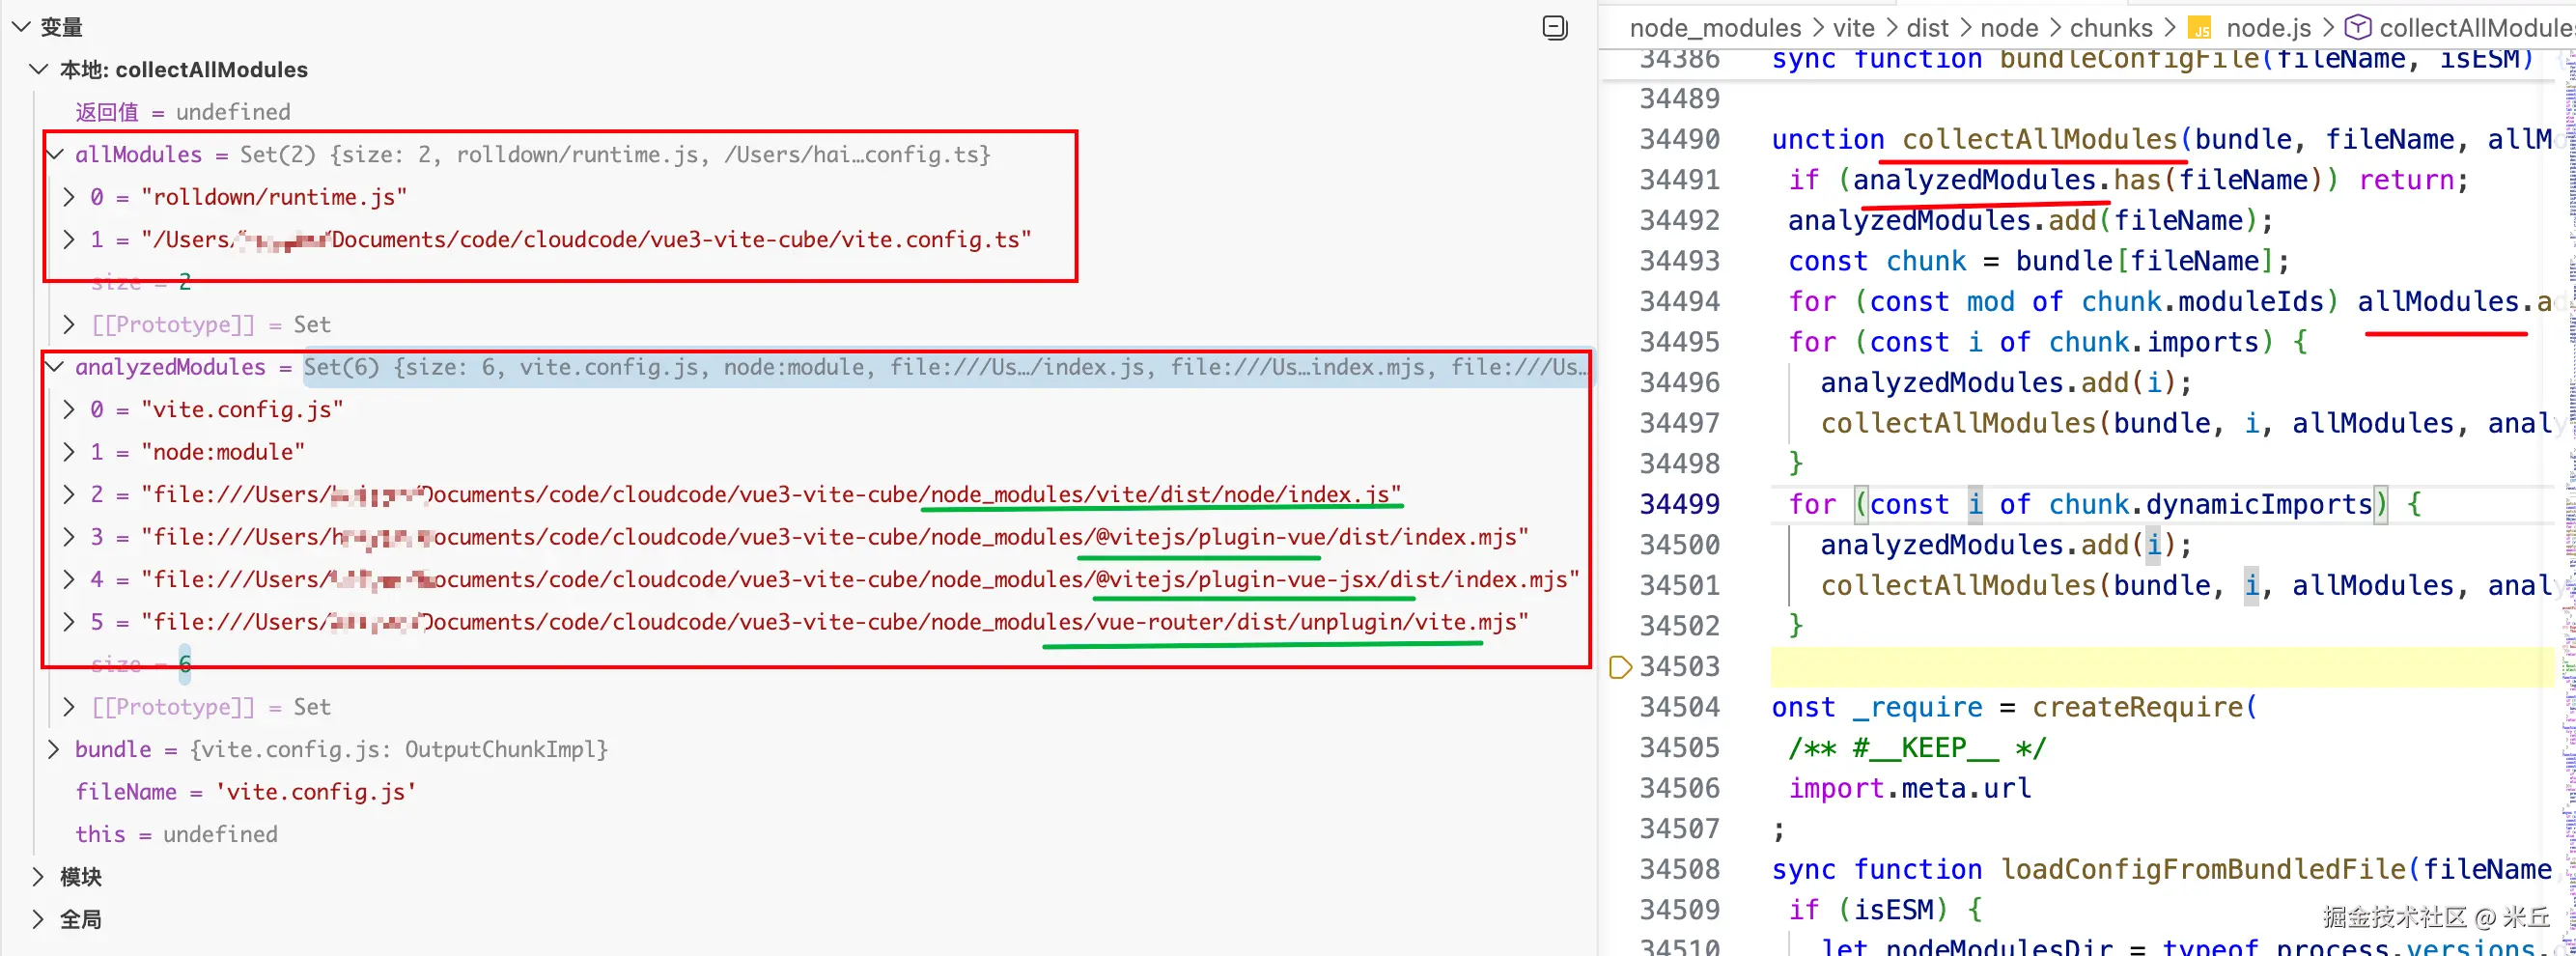2576x956 pixels.
Task: Open dist in the breadcrumb
Action: [1927, 28]
